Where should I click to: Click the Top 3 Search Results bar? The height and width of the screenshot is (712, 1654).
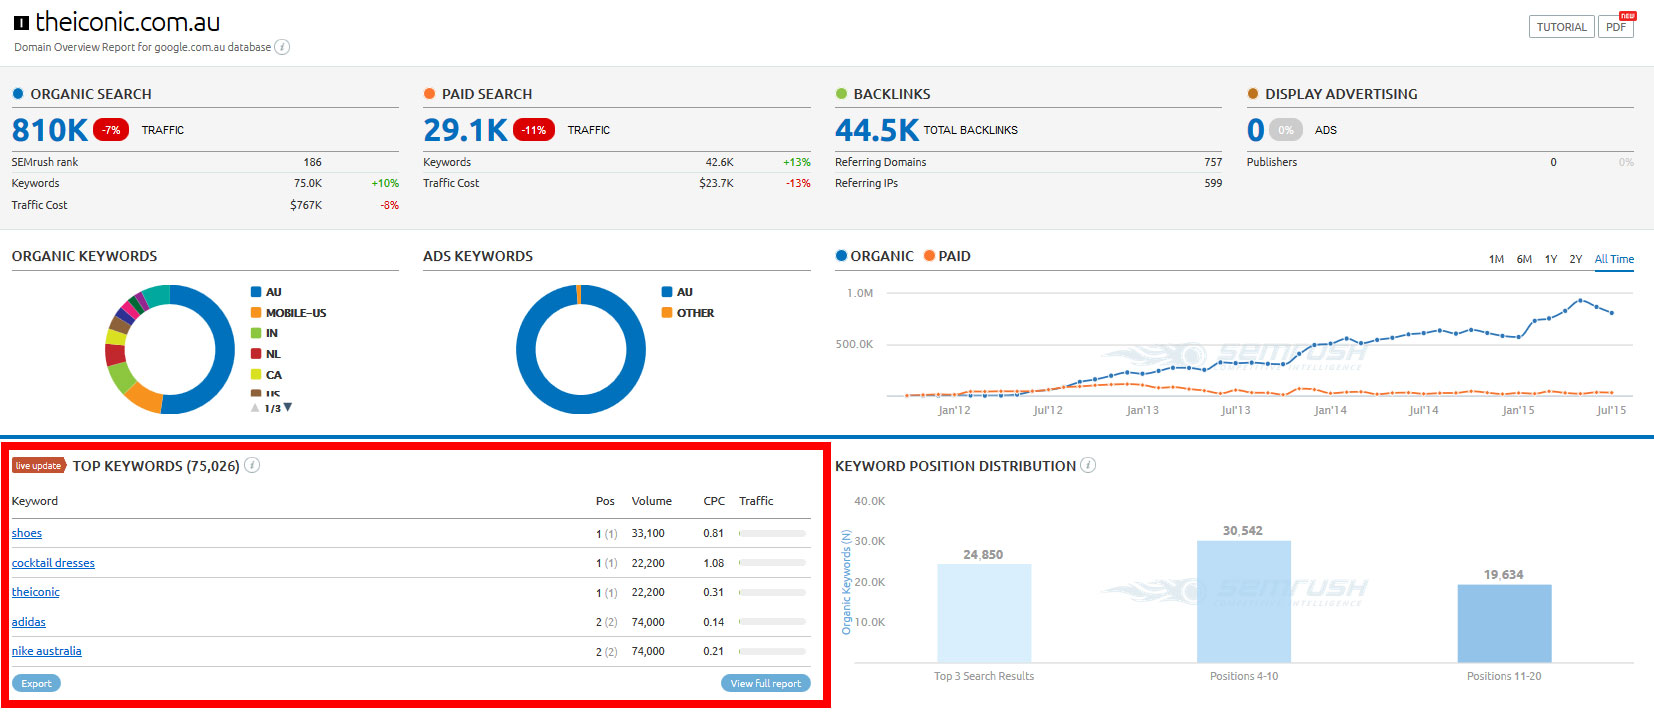(984, 613)
